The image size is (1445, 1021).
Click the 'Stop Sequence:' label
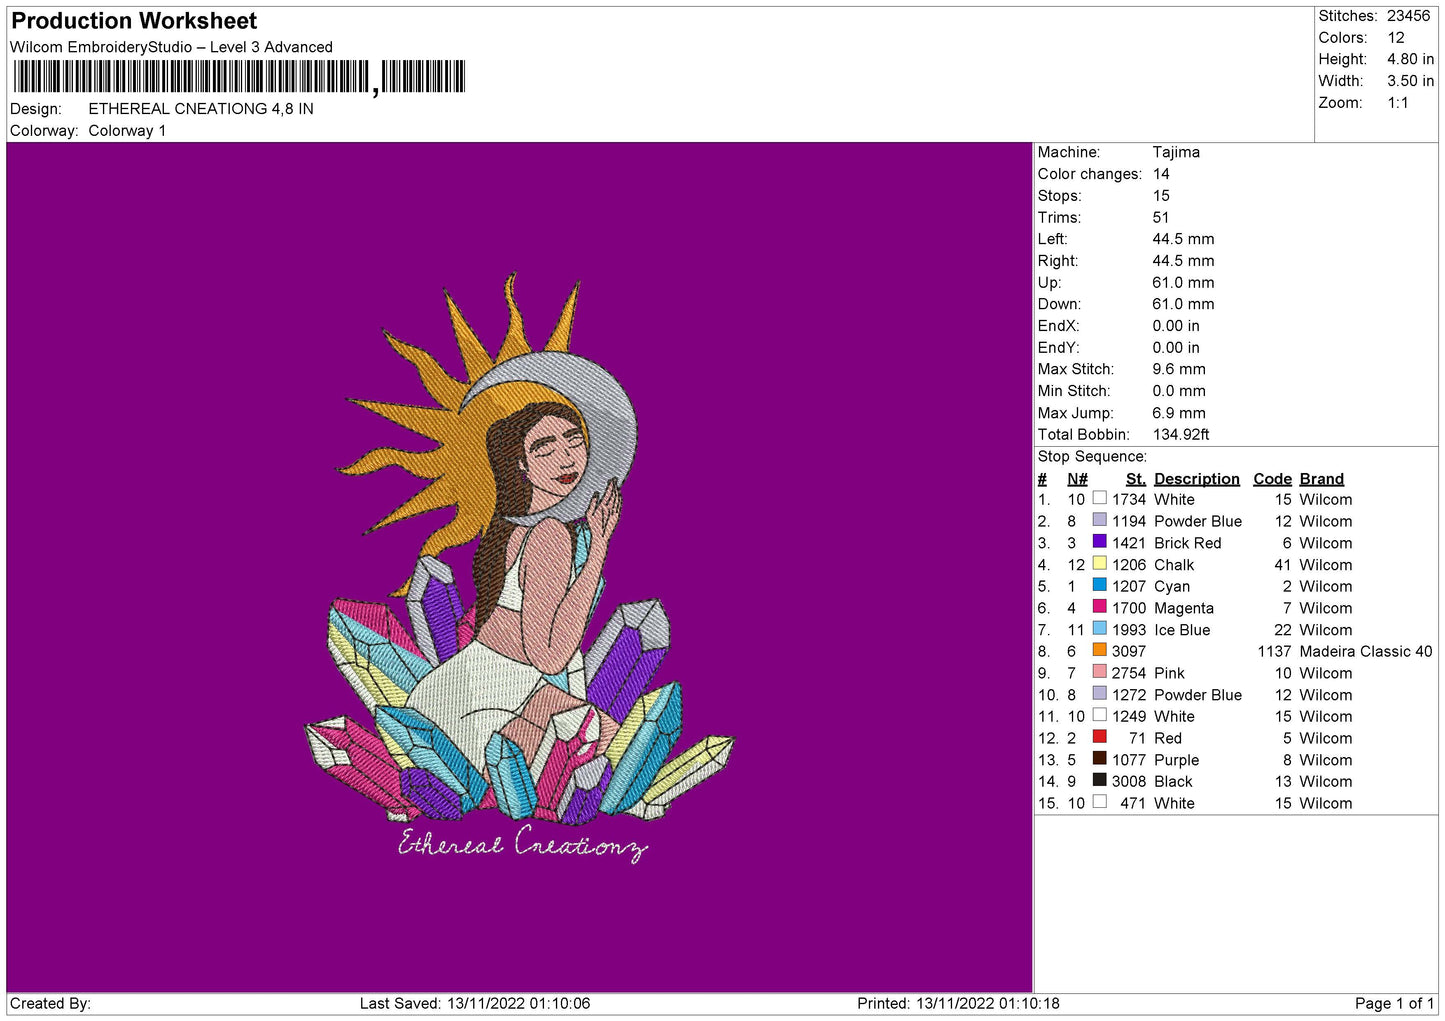click(1092, 456)
